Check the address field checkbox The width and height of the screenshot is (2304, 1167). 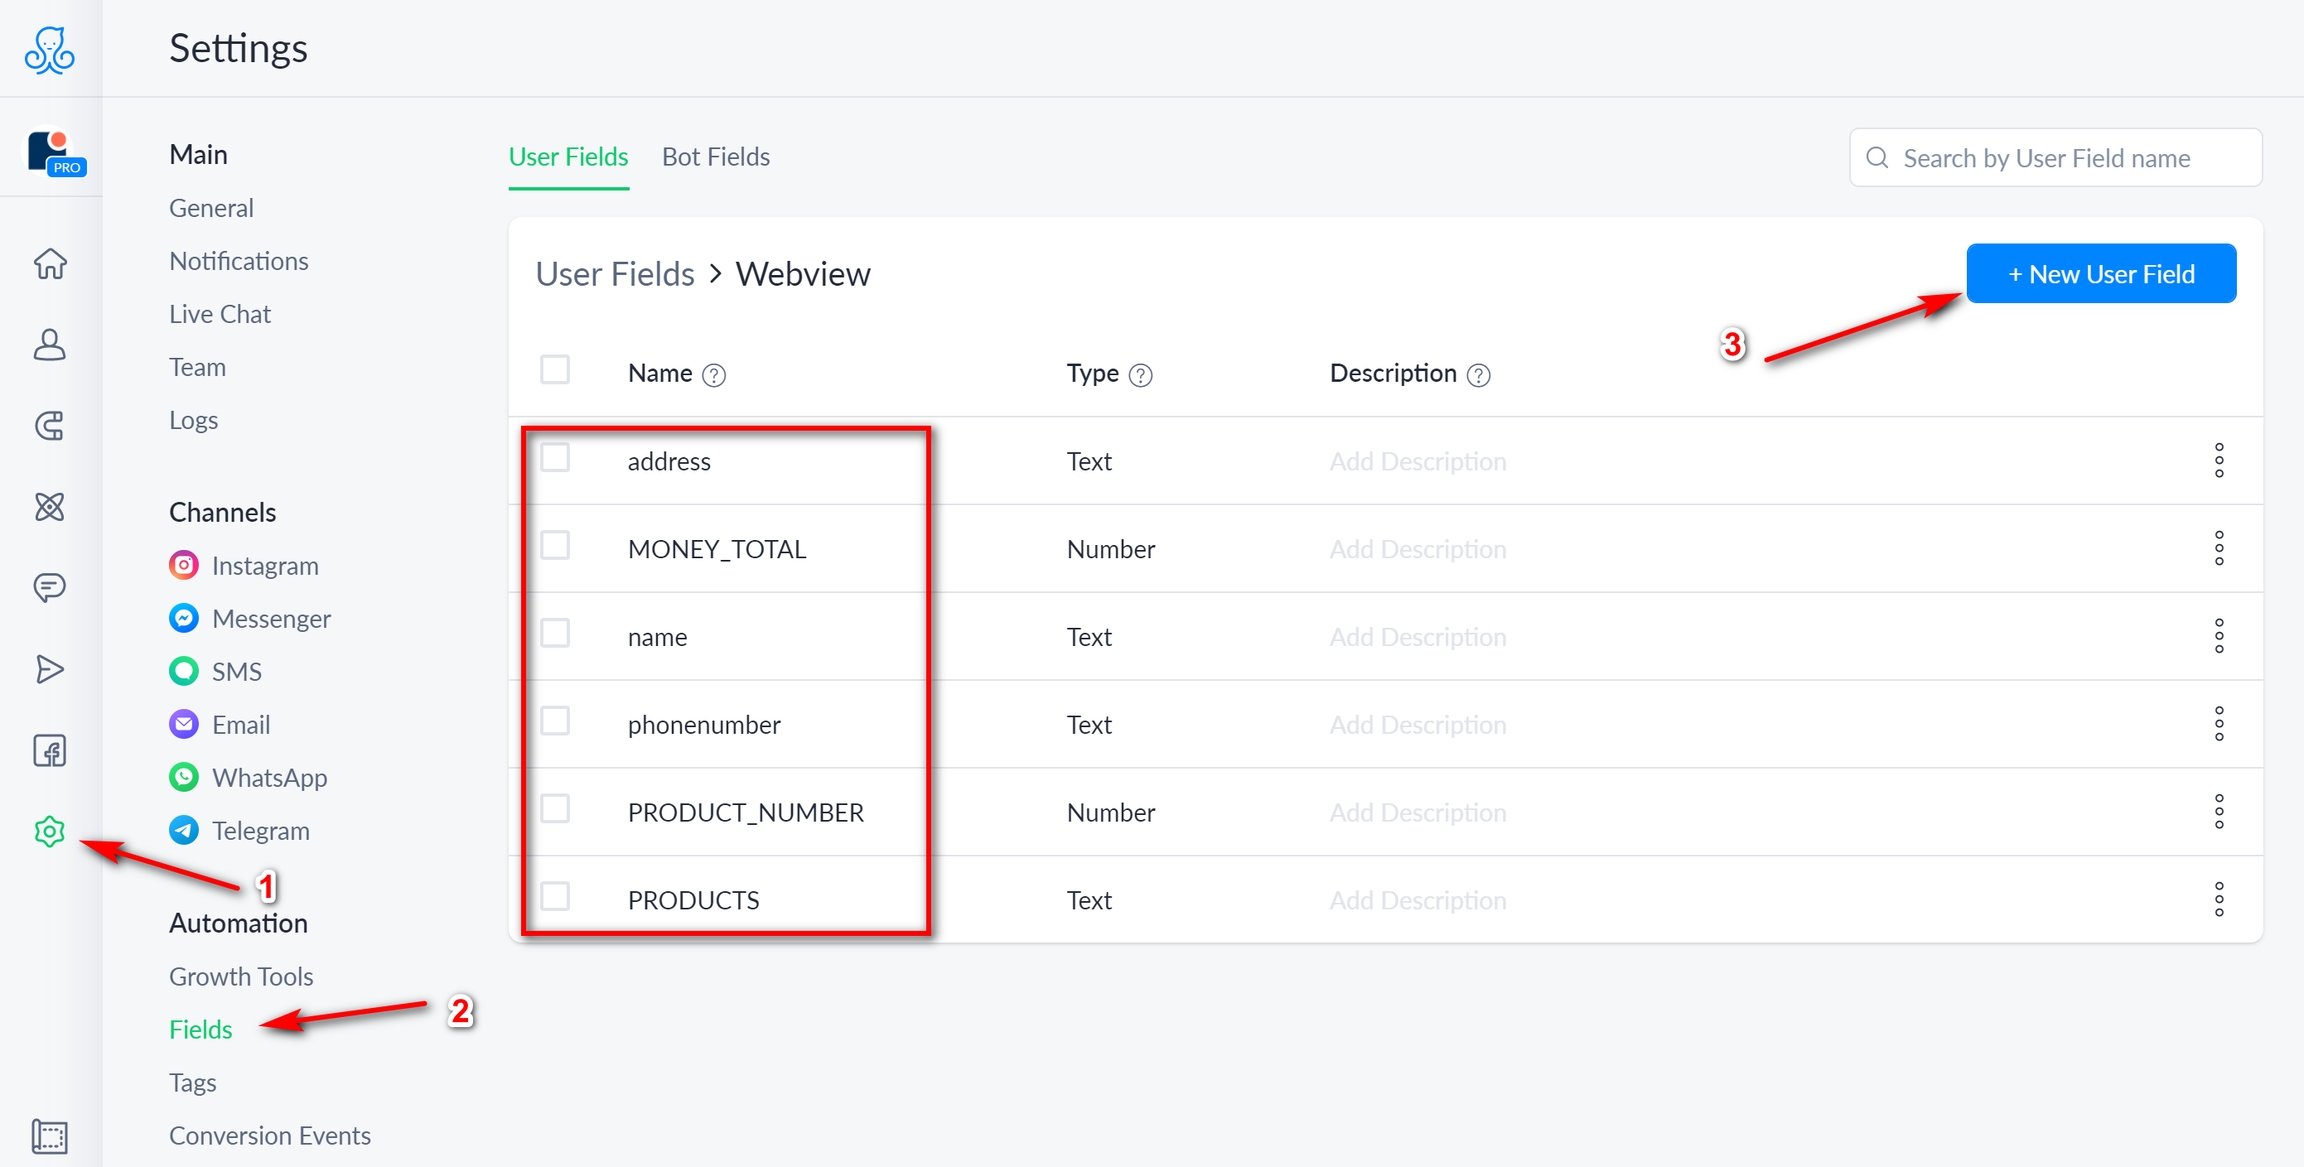click(555, 458)
